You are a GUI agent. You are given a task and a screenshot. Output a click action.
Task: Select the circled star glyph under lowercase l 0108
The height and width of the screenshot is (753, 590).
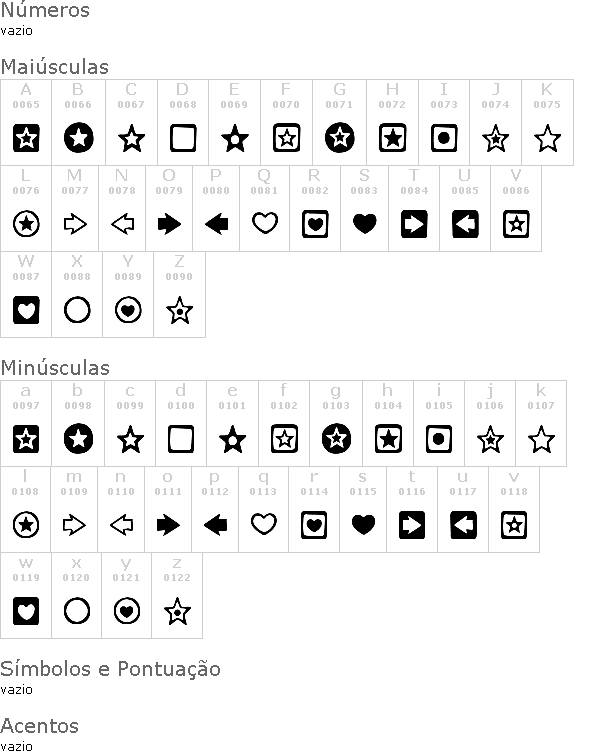click(26, 525)
